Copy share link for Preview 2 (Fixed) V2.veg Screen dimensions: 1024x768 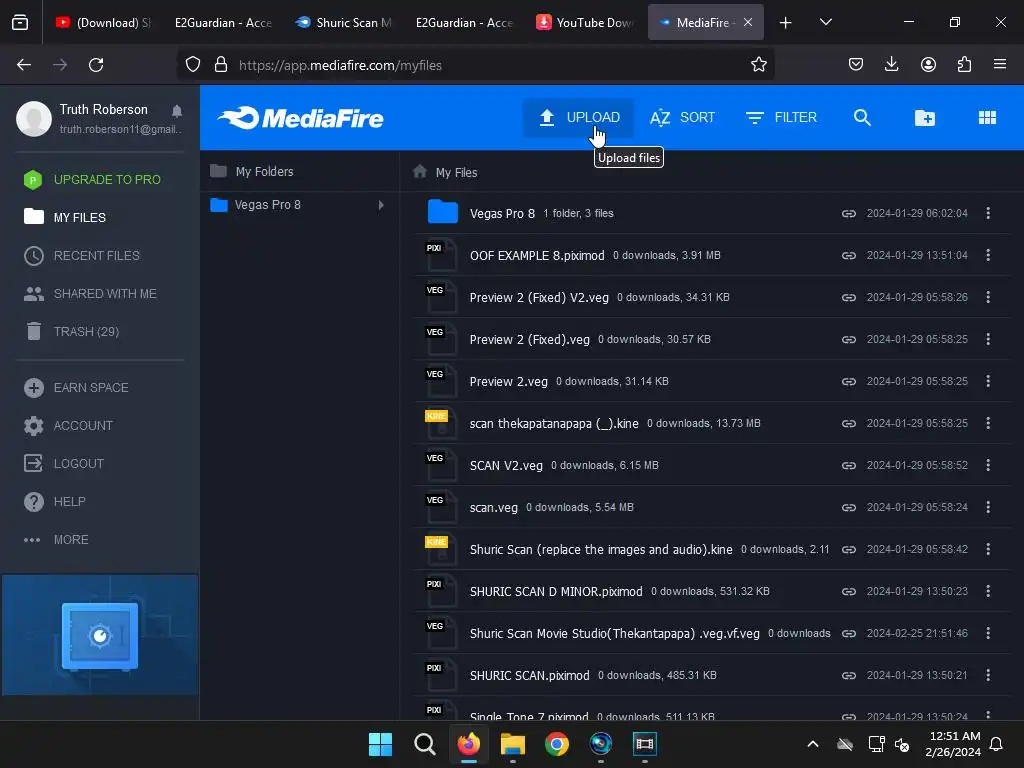coord(848,297)
